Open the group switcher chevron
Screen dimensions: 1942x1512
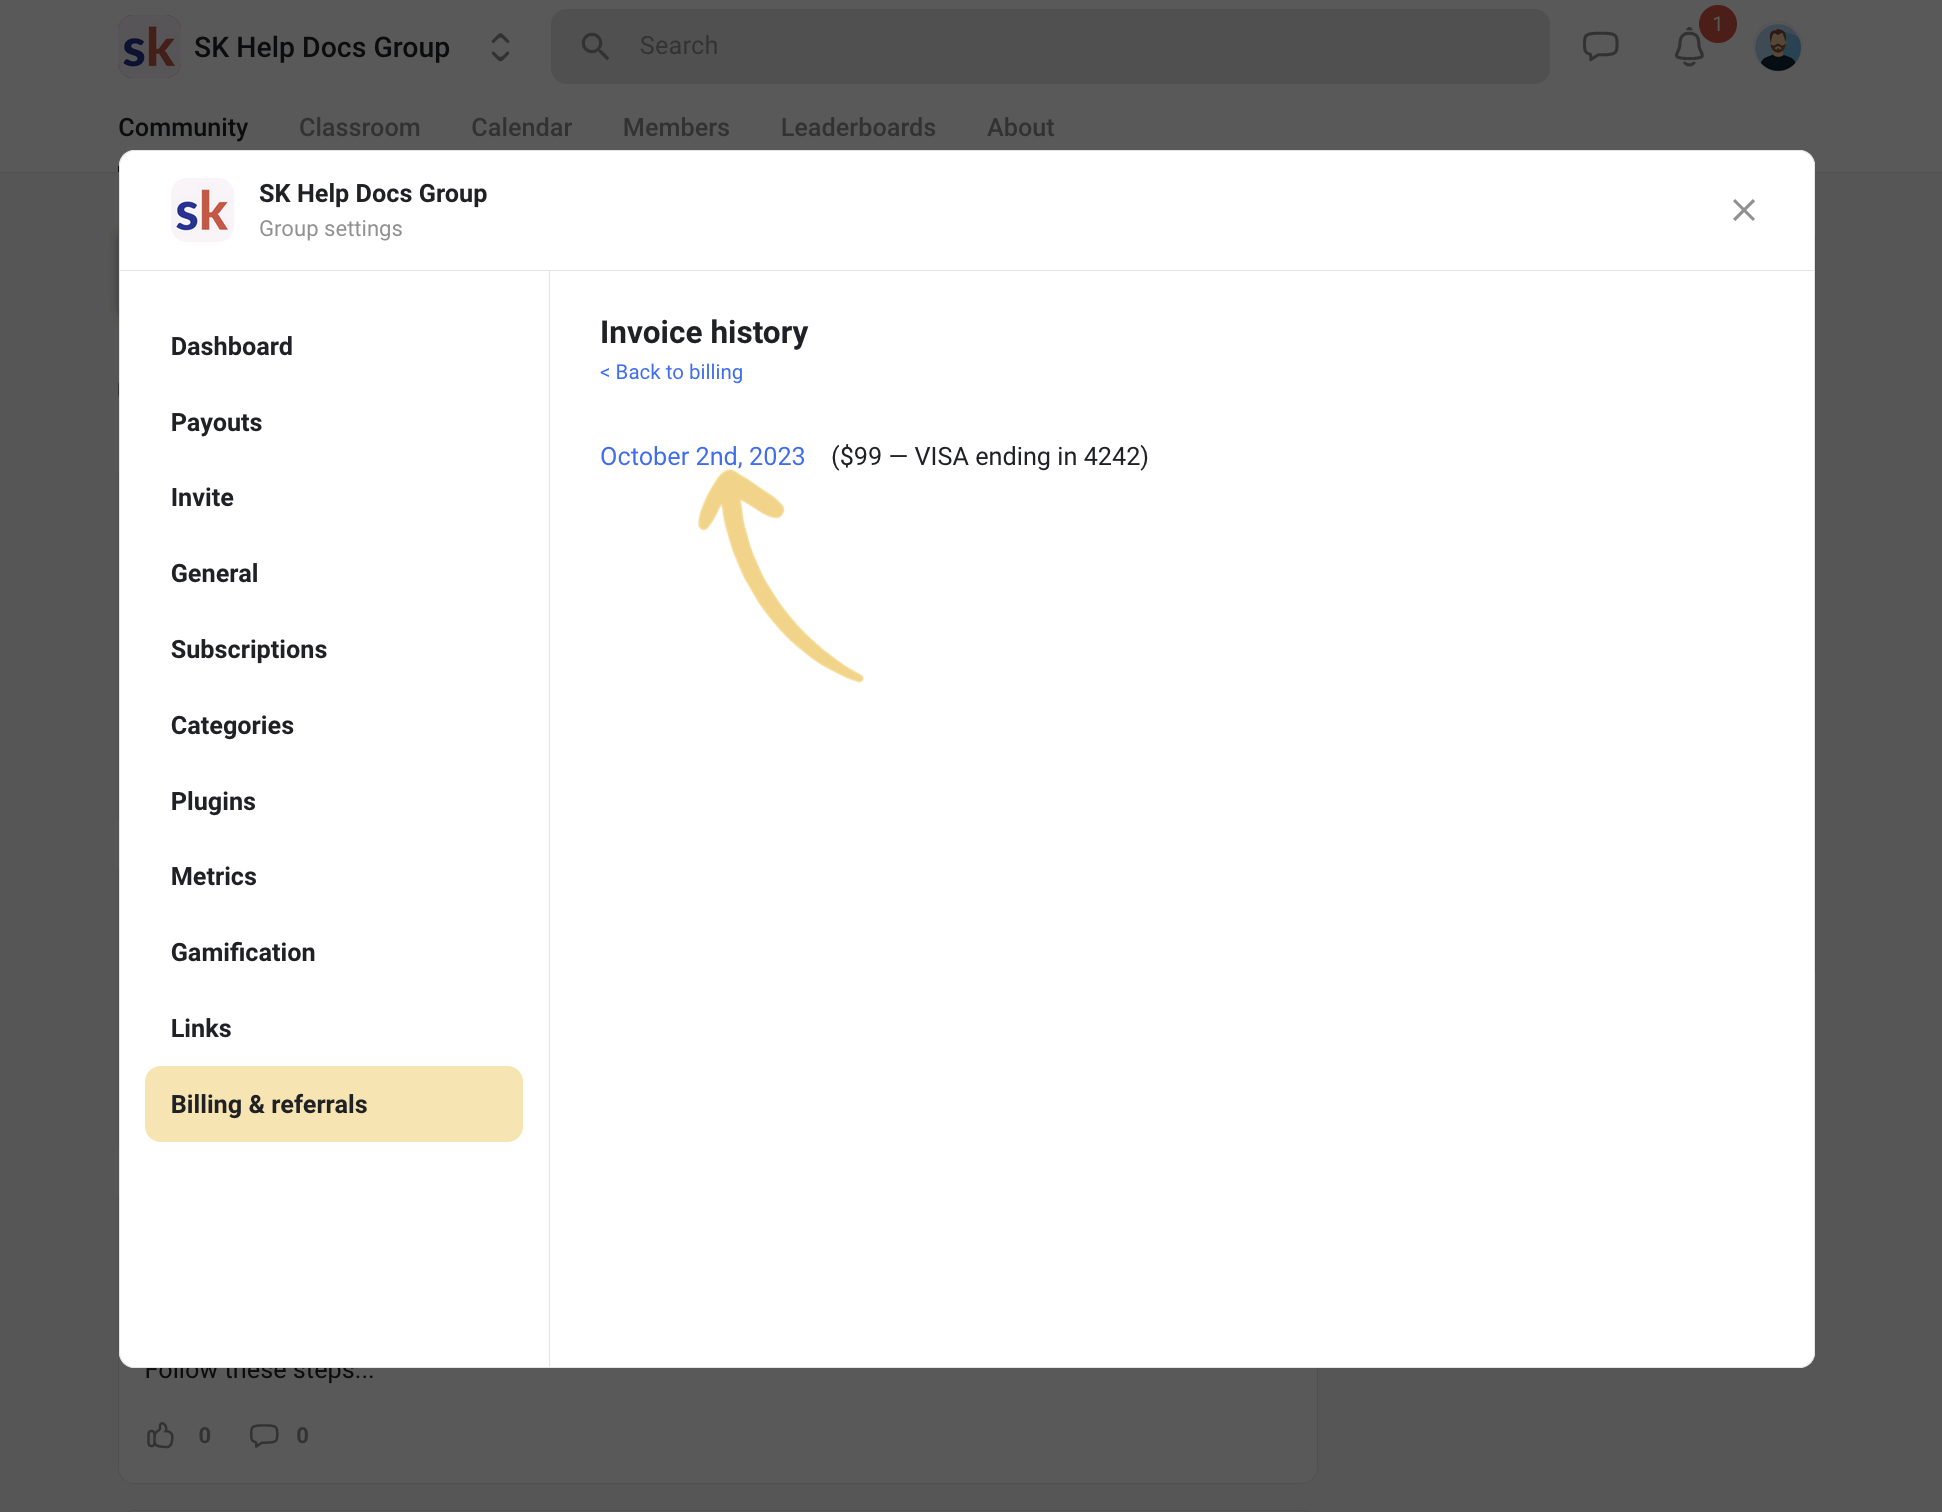[x=499, y=46]
